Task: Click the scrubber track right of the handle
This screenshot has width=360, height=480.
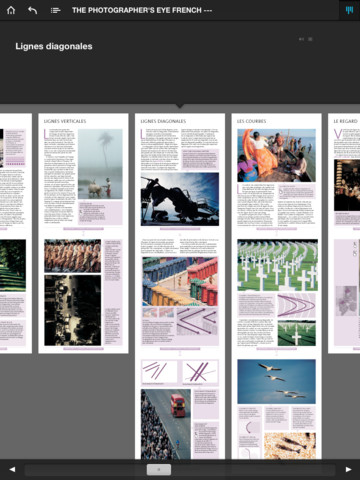Action: tap(253, 469)
